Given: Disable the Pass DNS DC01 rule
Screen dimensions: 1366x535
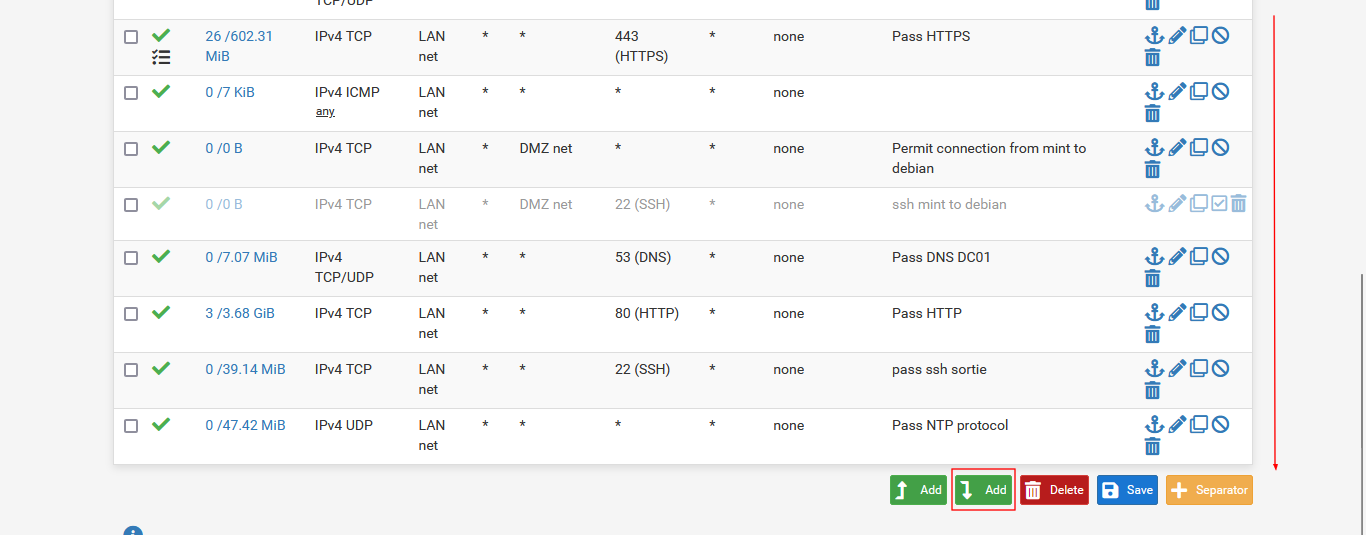Looking at the screenshot, I should [x=1220, y=257].
